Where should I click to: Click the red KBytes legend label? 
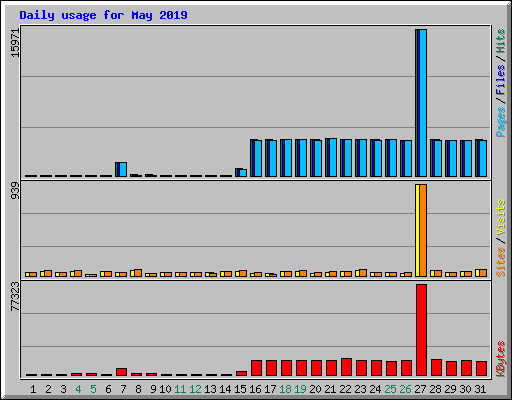tap(501, 359)
